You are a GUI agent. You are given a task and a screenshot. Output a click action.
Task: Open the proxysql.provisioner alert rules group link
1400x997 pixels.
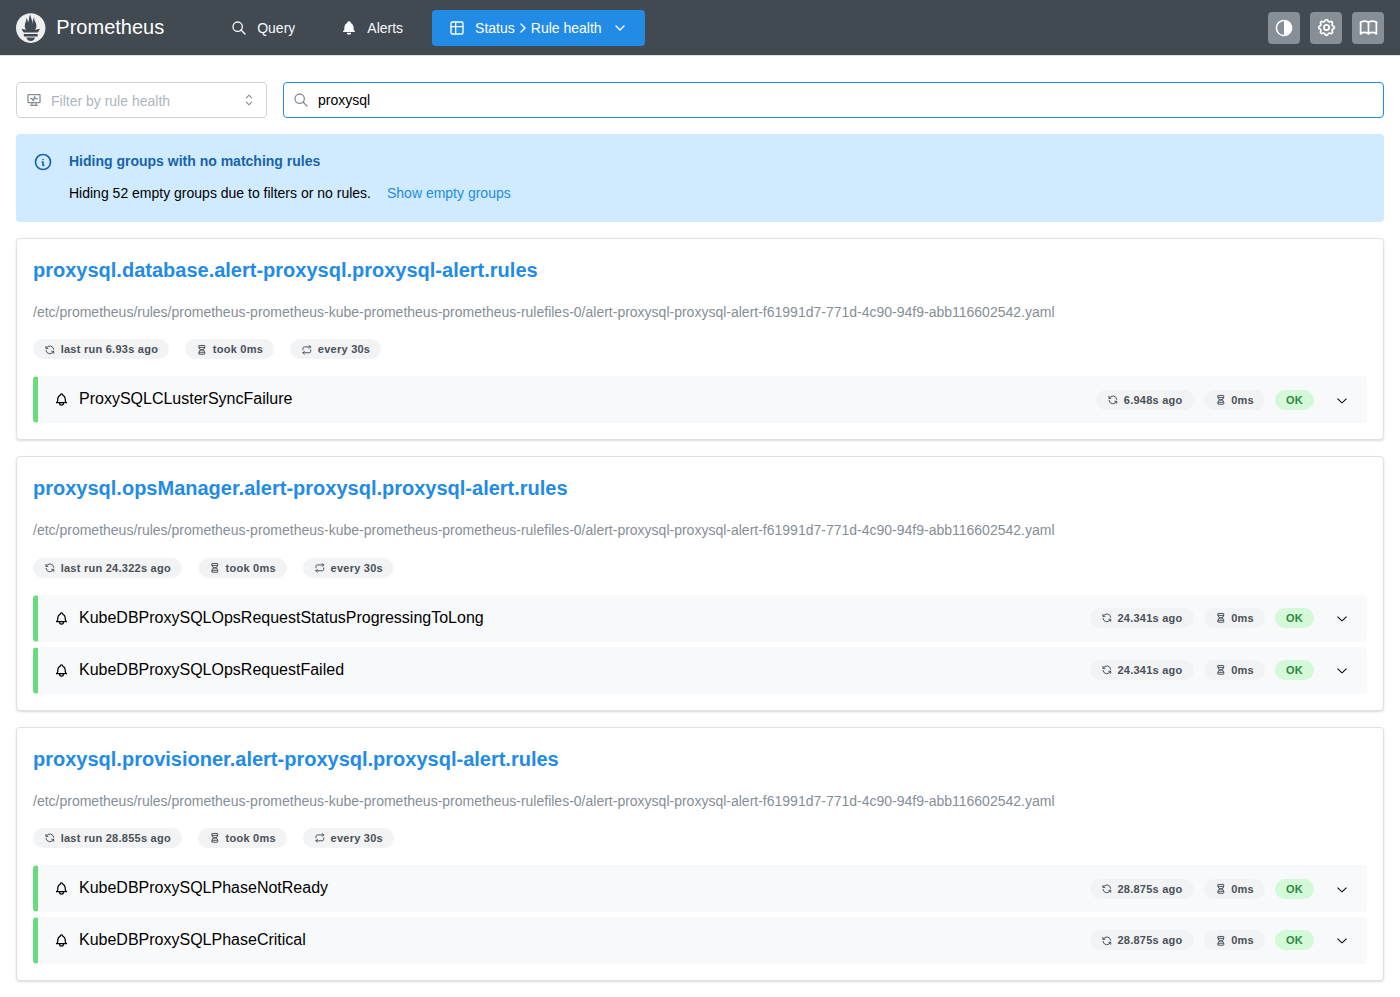click(296, 759)
